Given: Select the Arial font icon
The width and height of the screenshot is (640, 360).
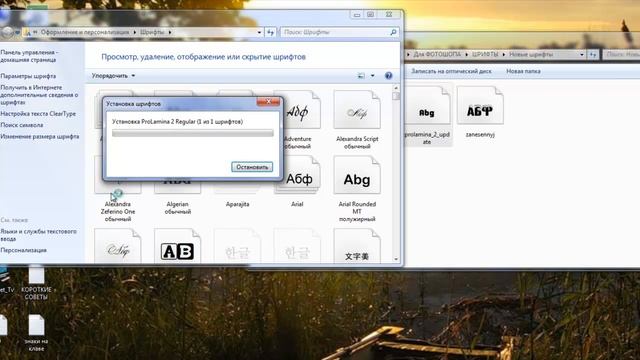Looking at the screenshot, I should pyautogui.click(x=297, y=175).
